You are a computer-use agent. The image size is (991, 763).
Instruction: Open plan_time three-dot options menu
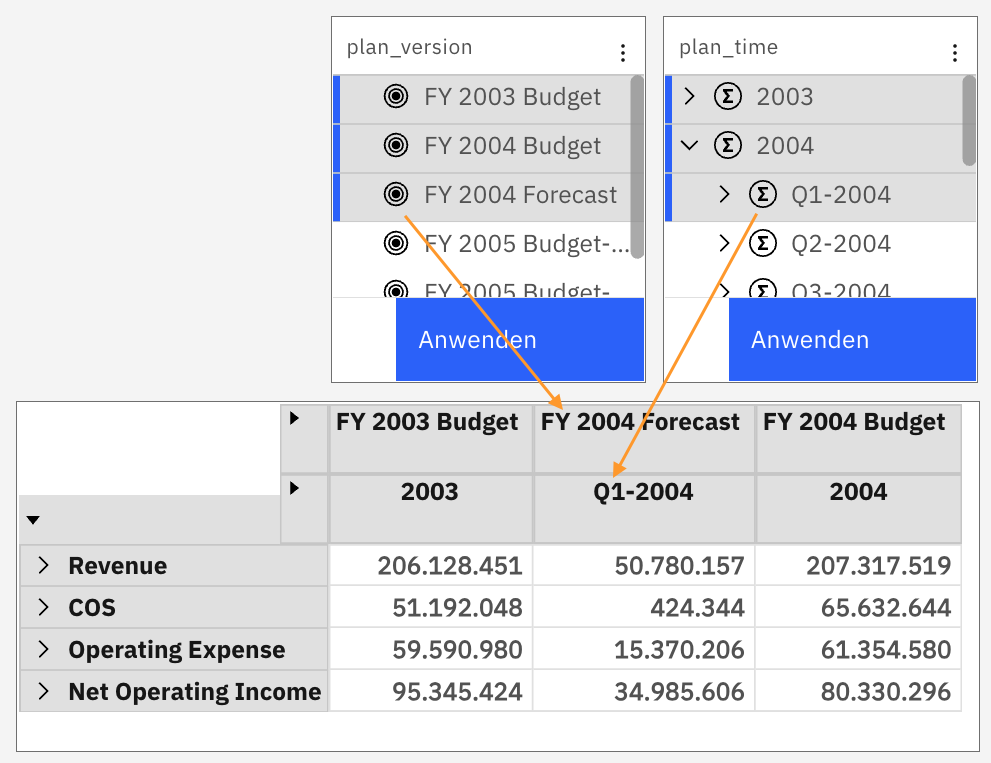point(955,53)
